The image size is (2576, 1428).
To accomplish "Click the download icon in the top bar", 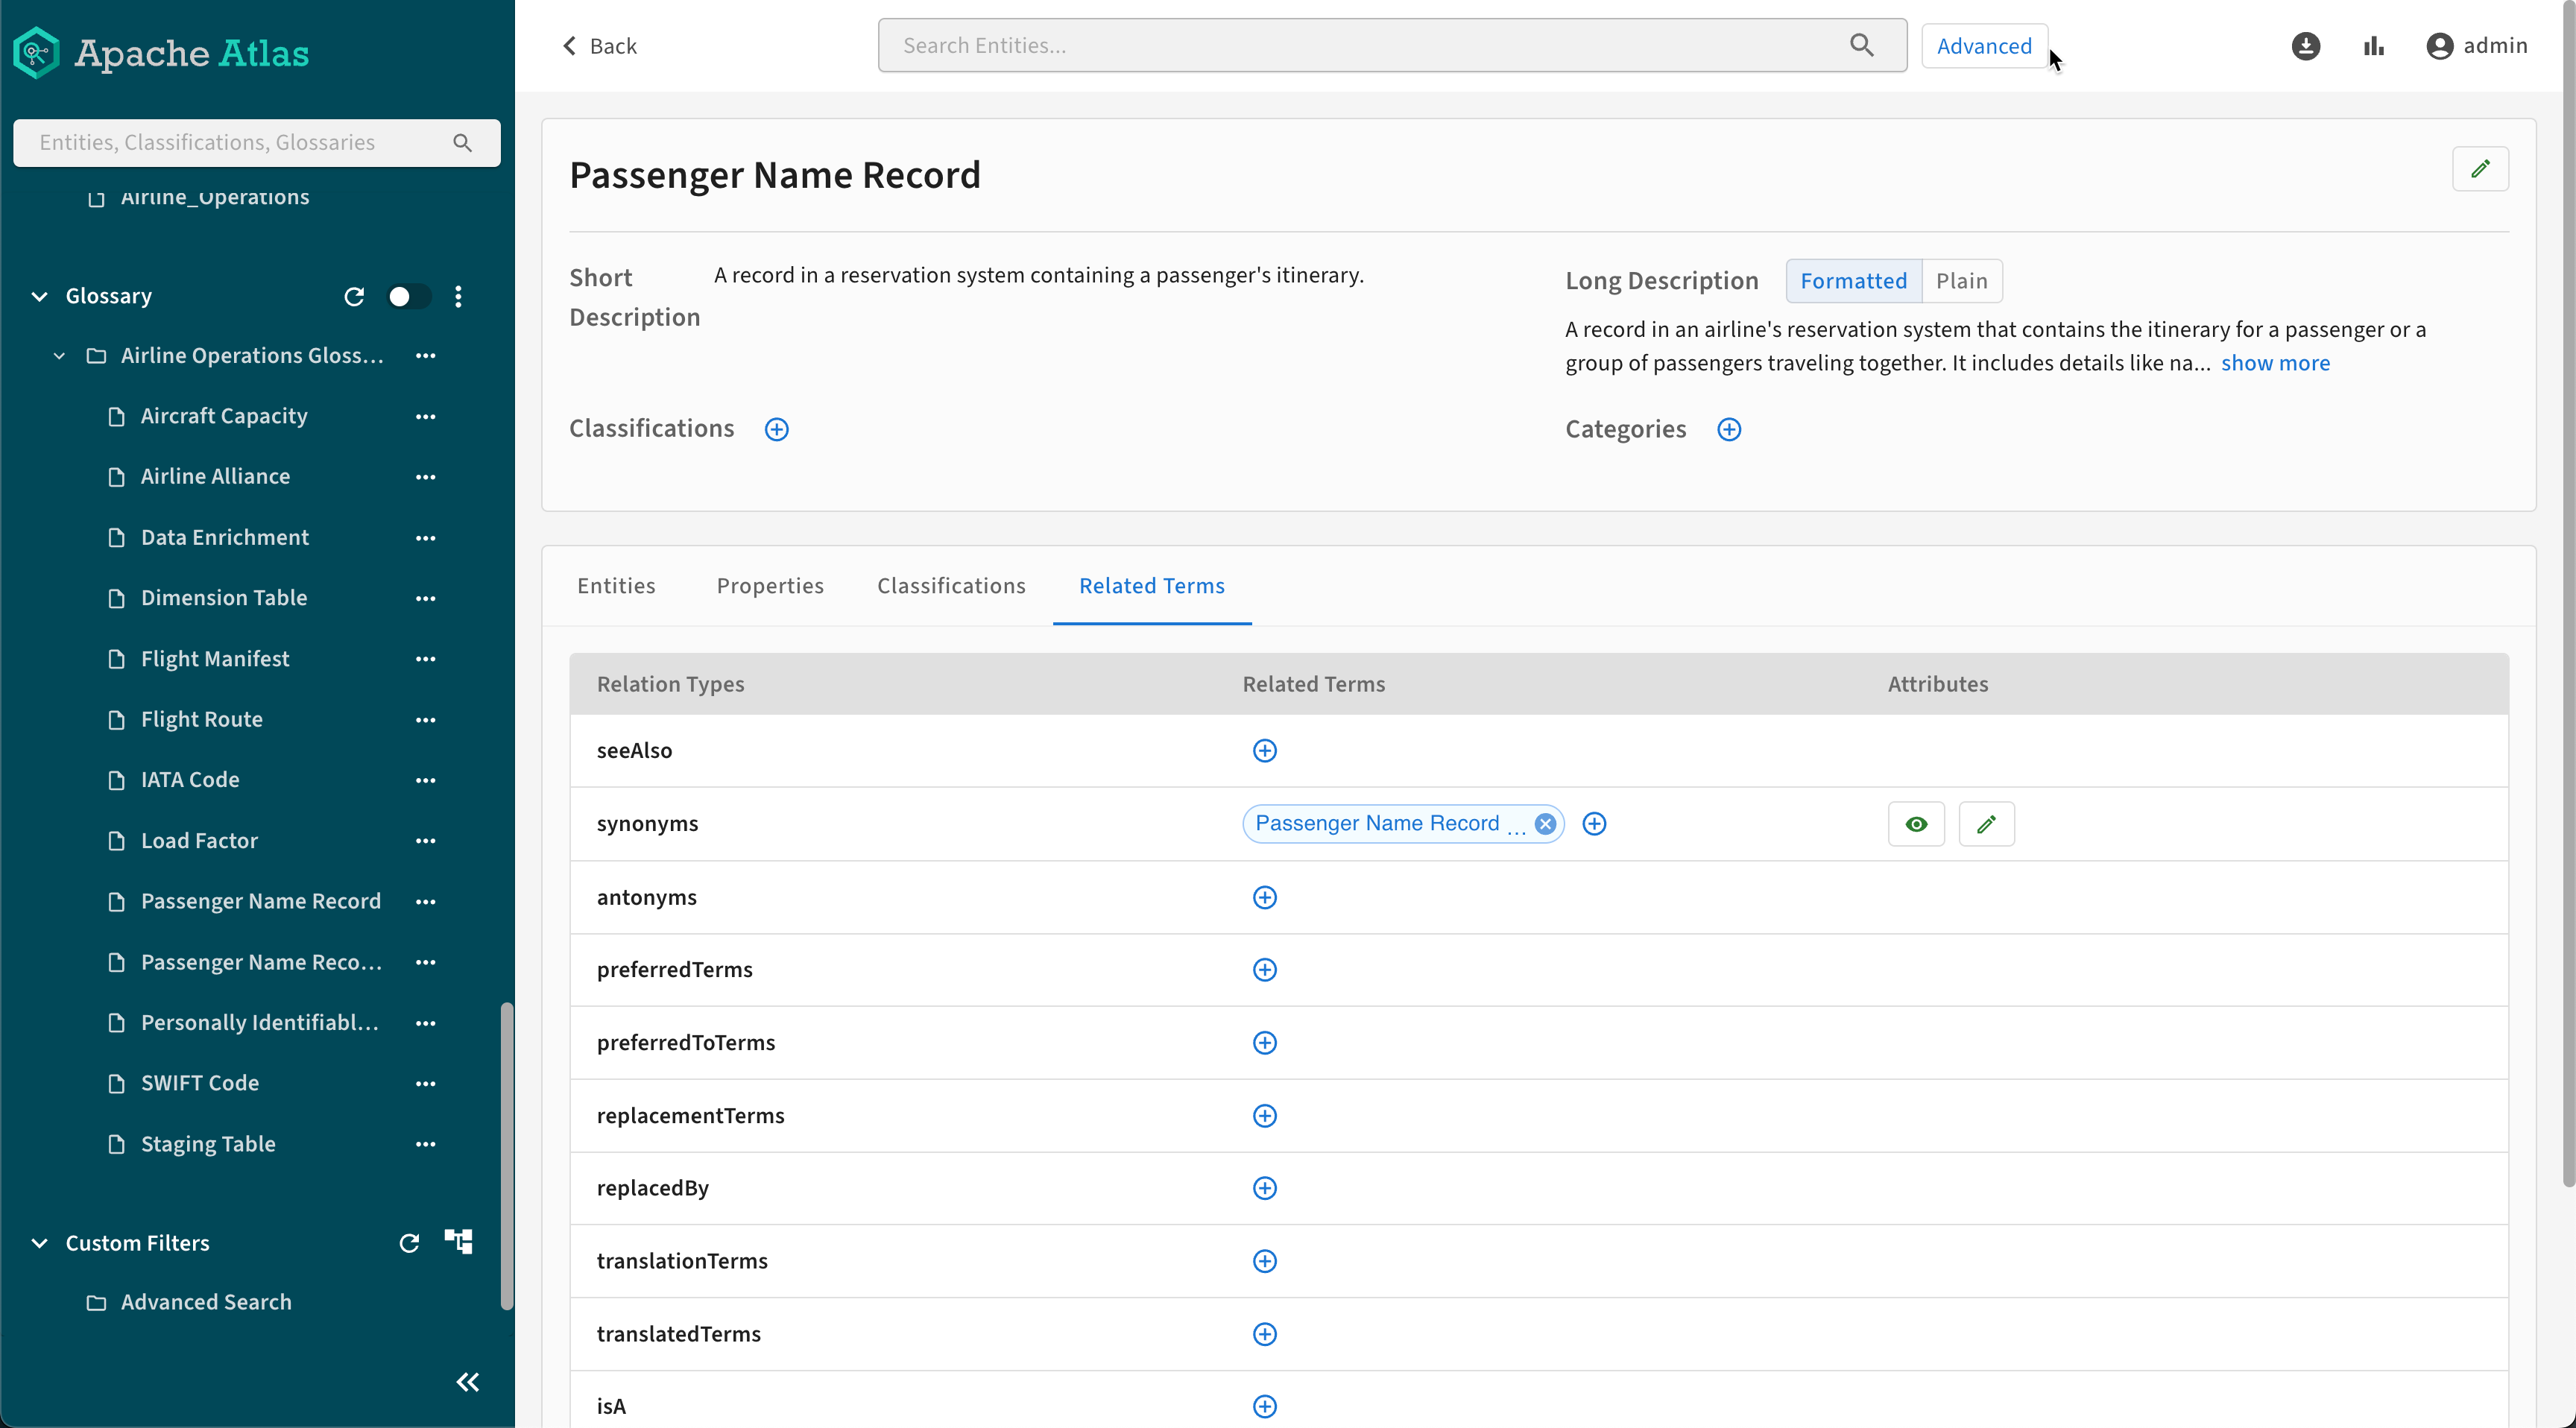I will (x=2305, y=46).
